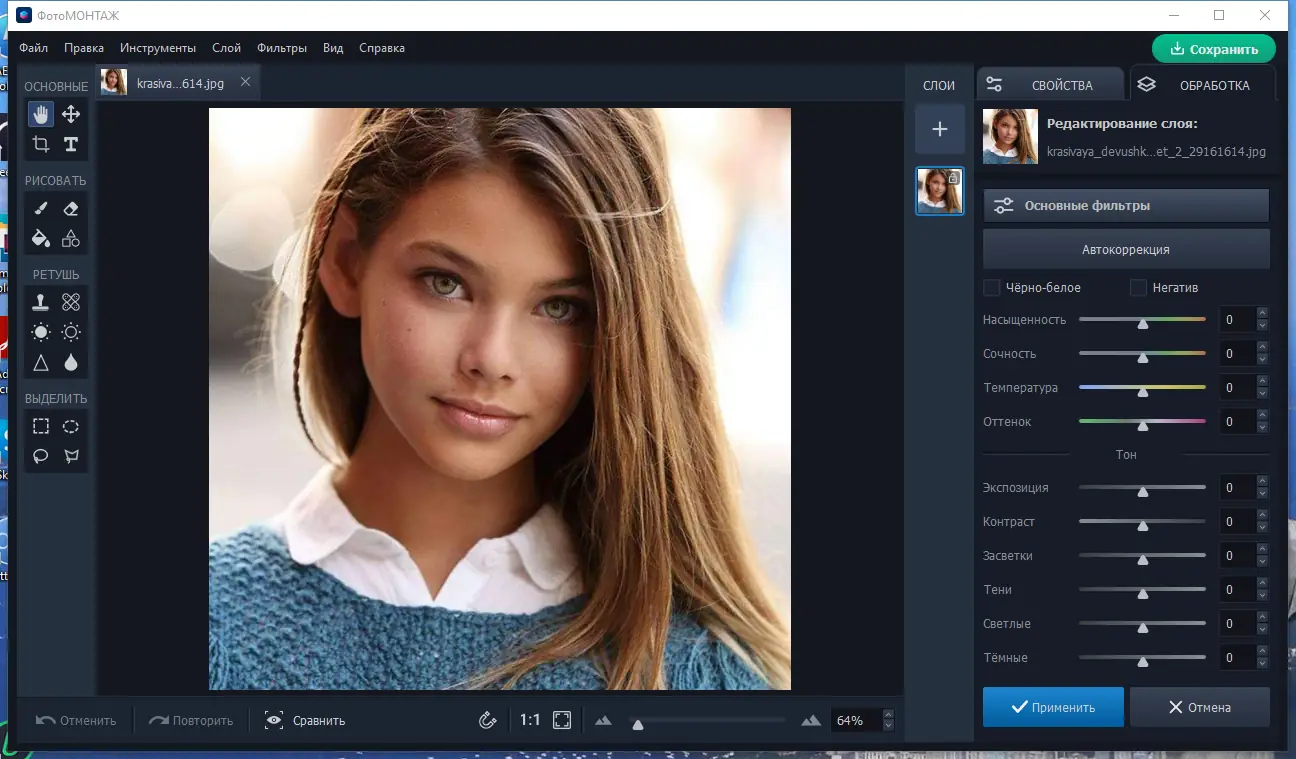Viewport: 1296px width, 759px height.
Task: Add a new layer with plus button
Action: [x=940, y=129]
